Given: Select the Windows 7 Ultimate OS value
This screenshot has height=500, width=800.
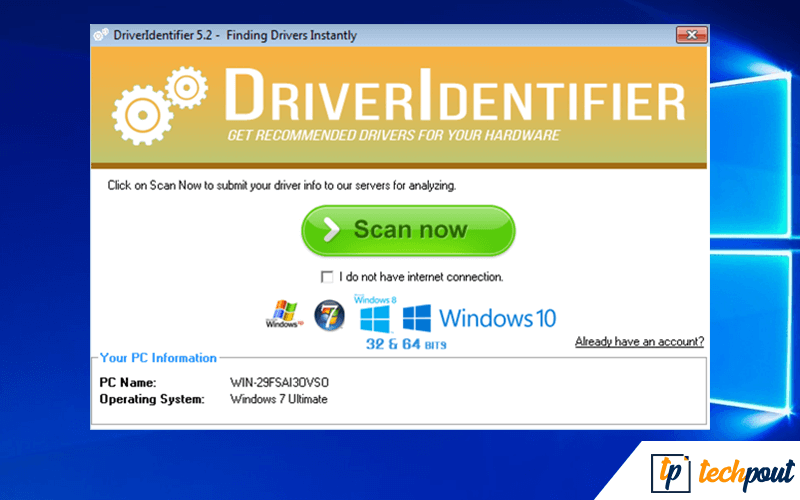Looking at the screenshot, I should [x=278, y=399].
